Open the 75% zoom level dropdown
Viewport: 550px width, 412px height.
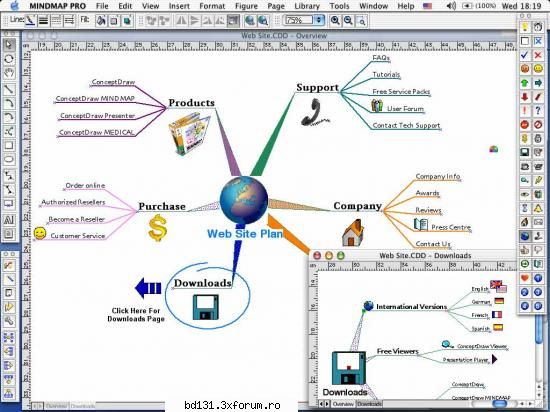pyautogui.click(x=319, y=20)
